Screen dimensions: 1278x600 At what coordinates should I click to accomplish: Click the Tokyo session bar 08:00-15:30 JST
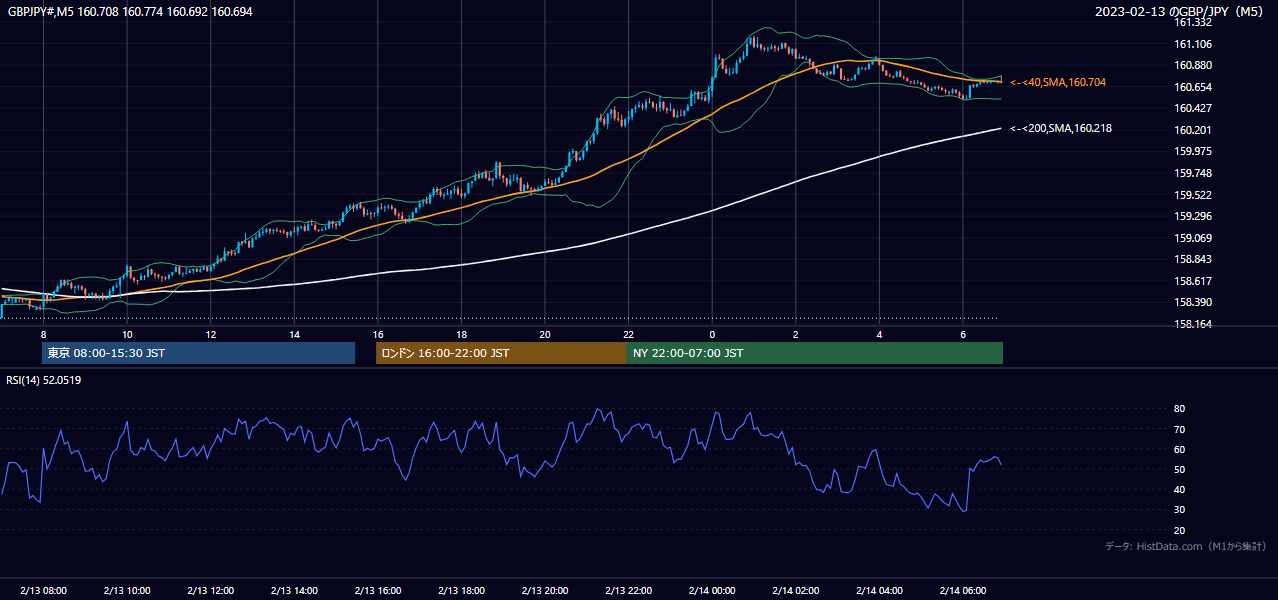[198, 353]
